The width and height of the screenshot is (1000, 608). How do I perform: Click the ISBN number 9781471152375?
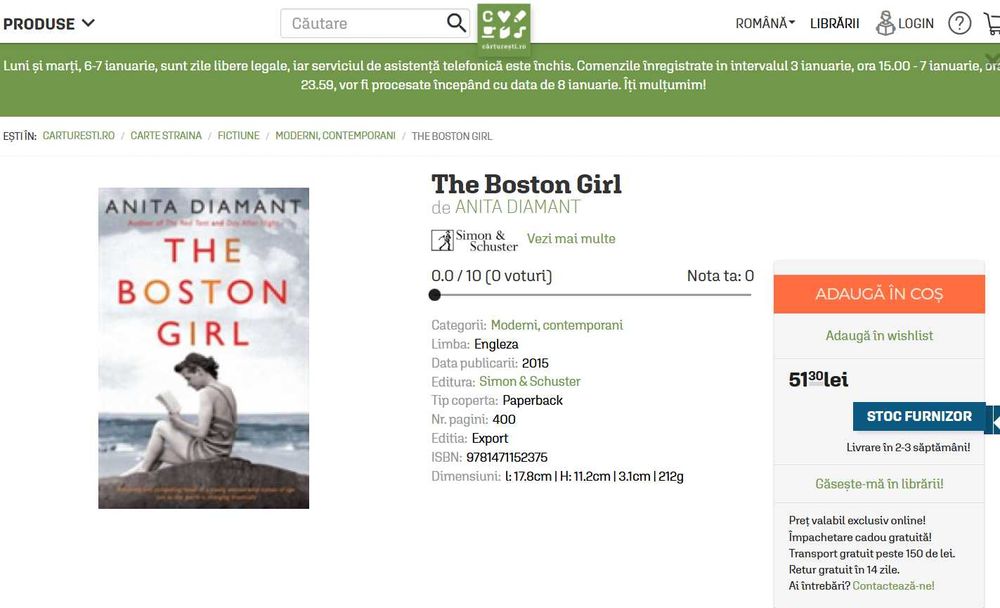pos(506,457)
